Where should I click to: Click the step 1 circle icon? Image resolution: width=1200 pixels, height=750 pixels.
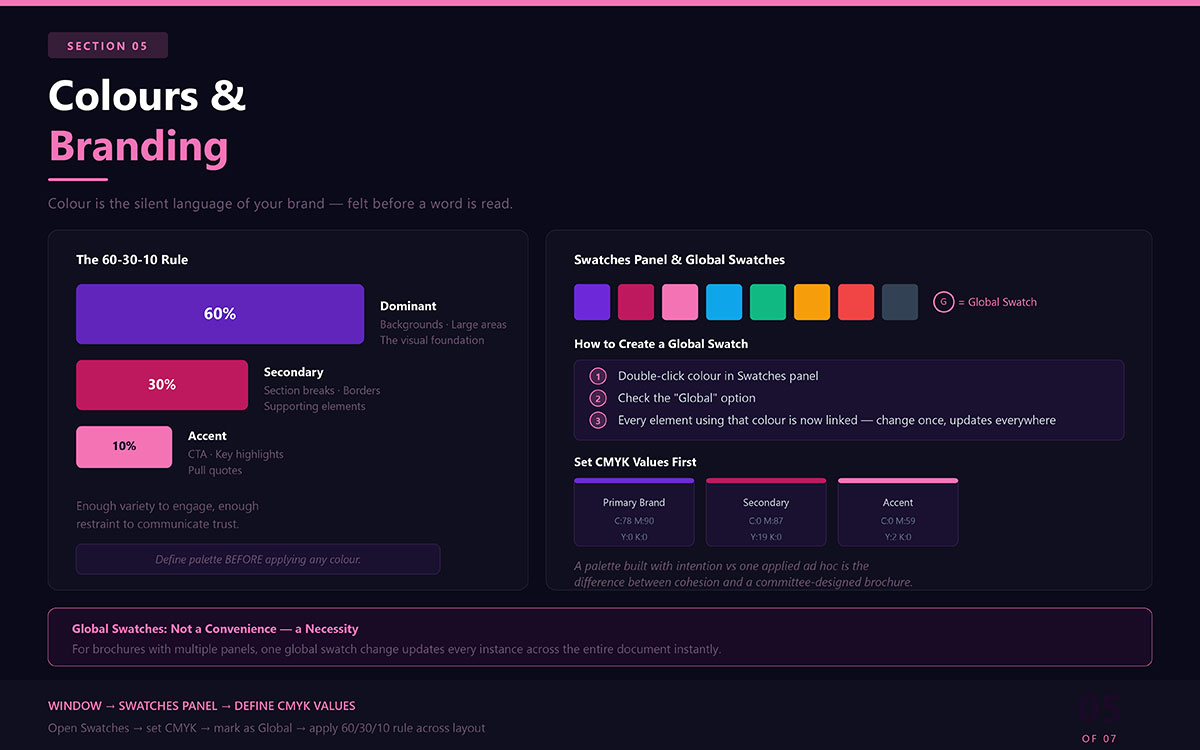(x=598, y=376)
